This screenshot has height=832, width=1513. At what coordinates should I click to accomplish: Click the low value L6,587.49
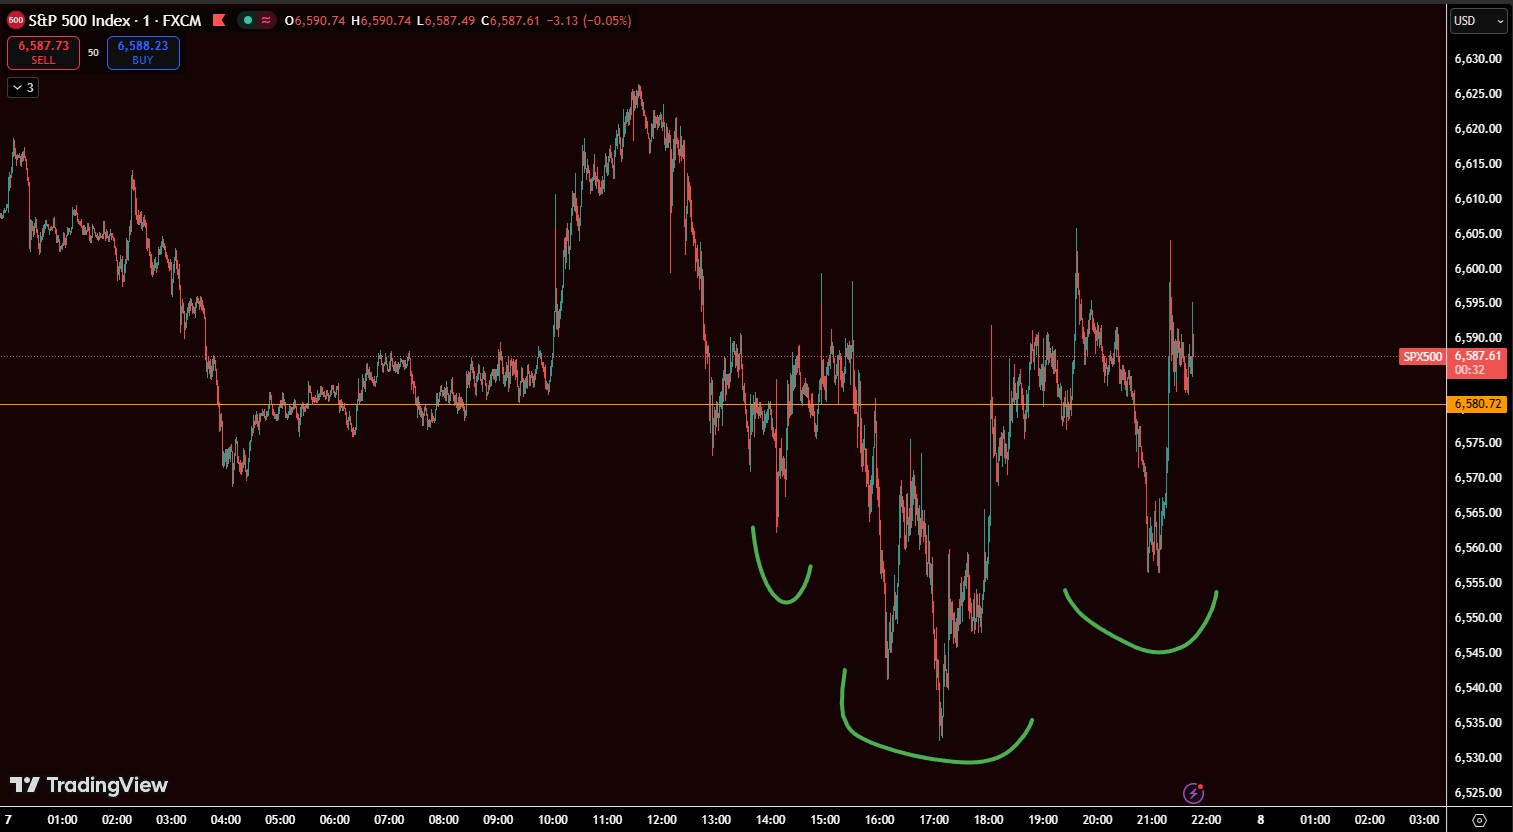pyautogui.click(x=446, y=20)
